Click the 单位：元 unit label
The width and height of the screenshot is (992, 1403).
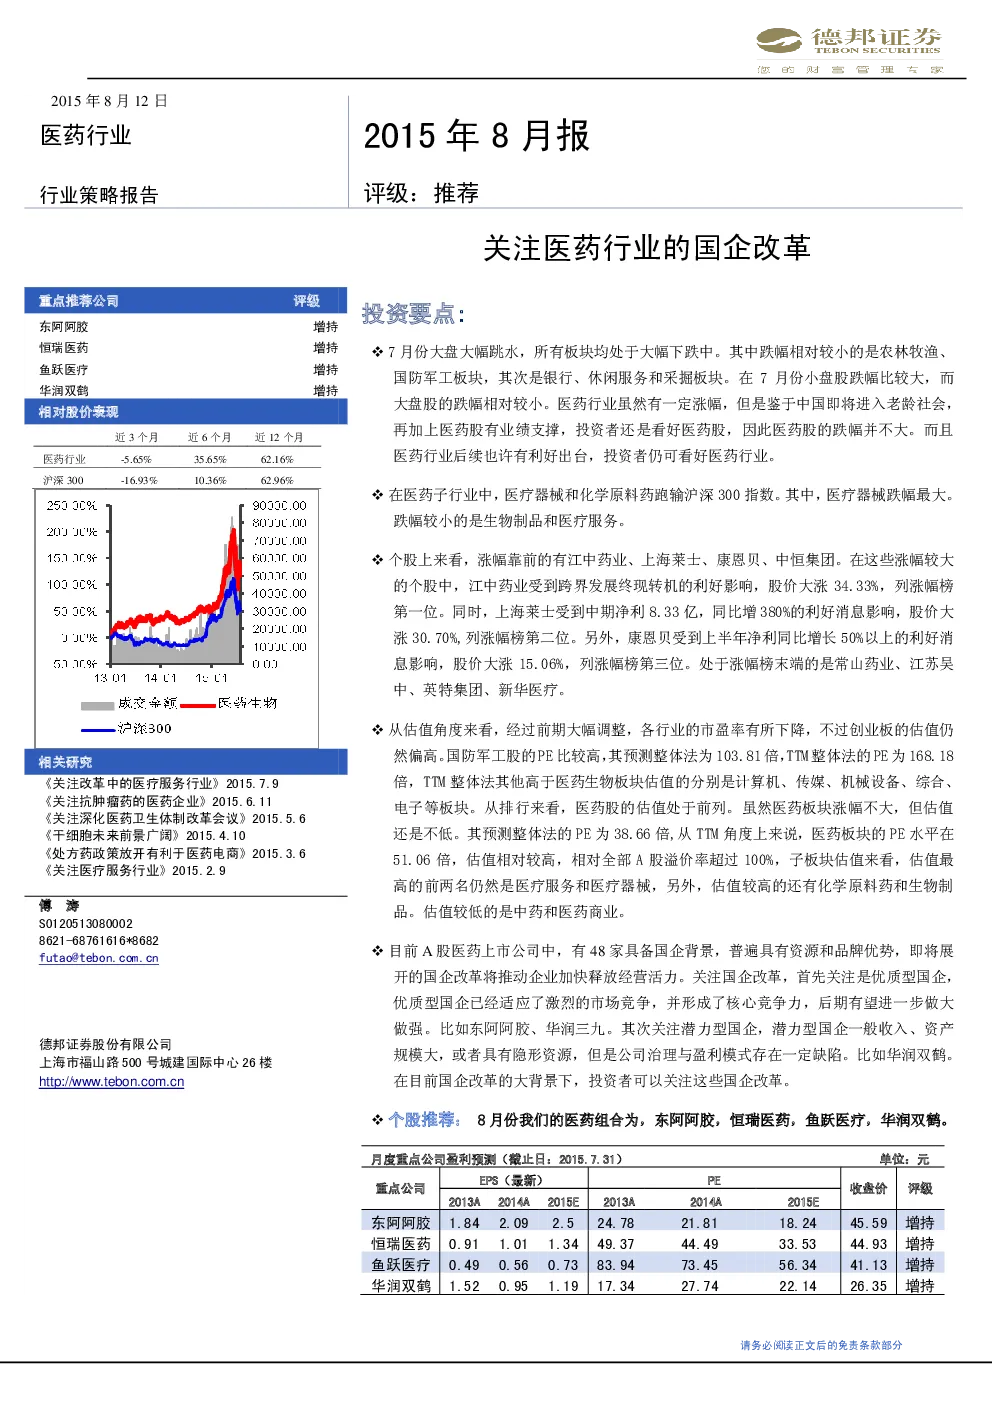tap(904, 1160)
